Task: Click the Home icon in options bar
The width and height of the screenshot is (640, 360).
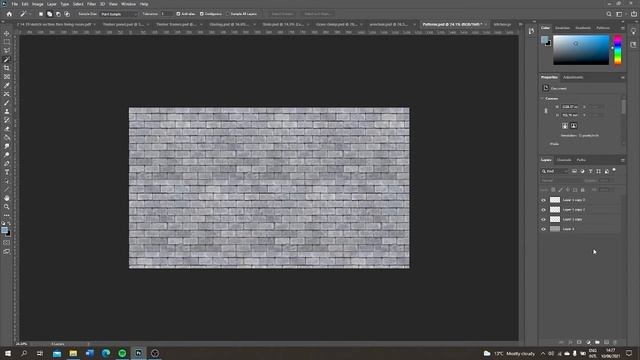Action: (9, 14)
